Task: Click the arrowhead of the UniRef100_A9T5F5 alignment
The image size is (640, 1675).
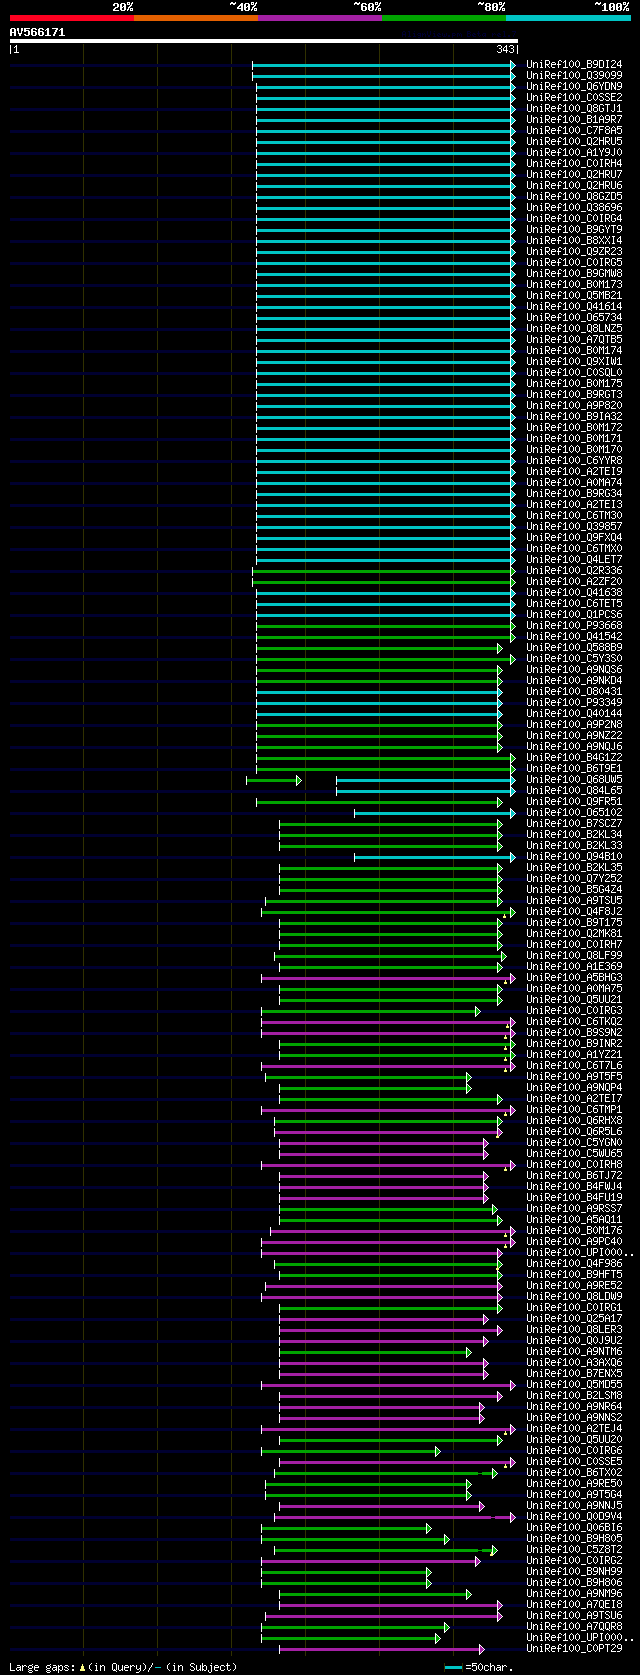Action: click(468, 1077)
